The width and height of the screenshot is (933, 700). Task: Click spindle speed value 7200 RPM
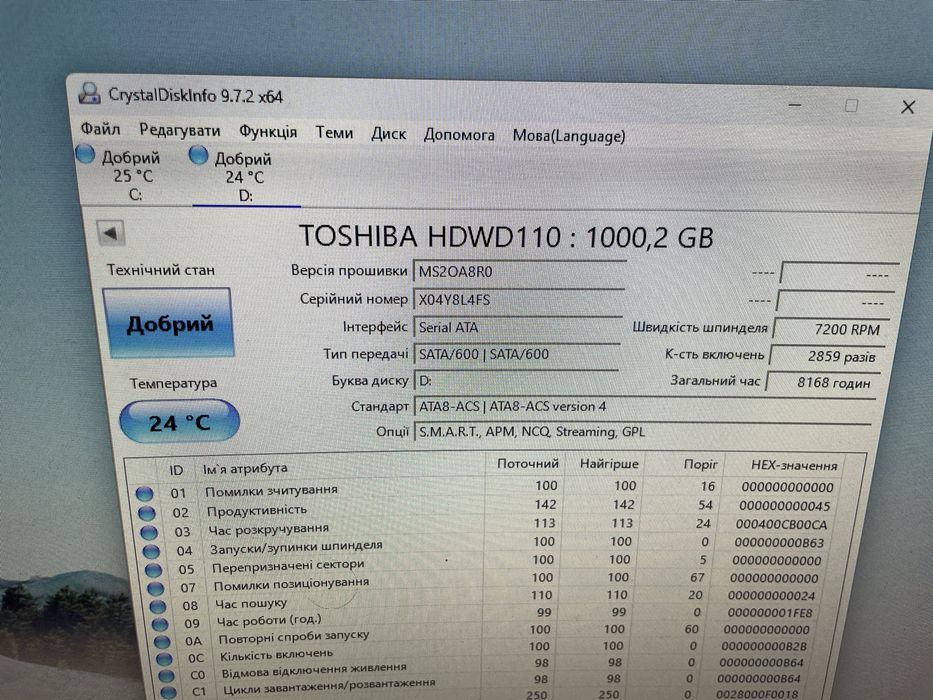[829, 329]
